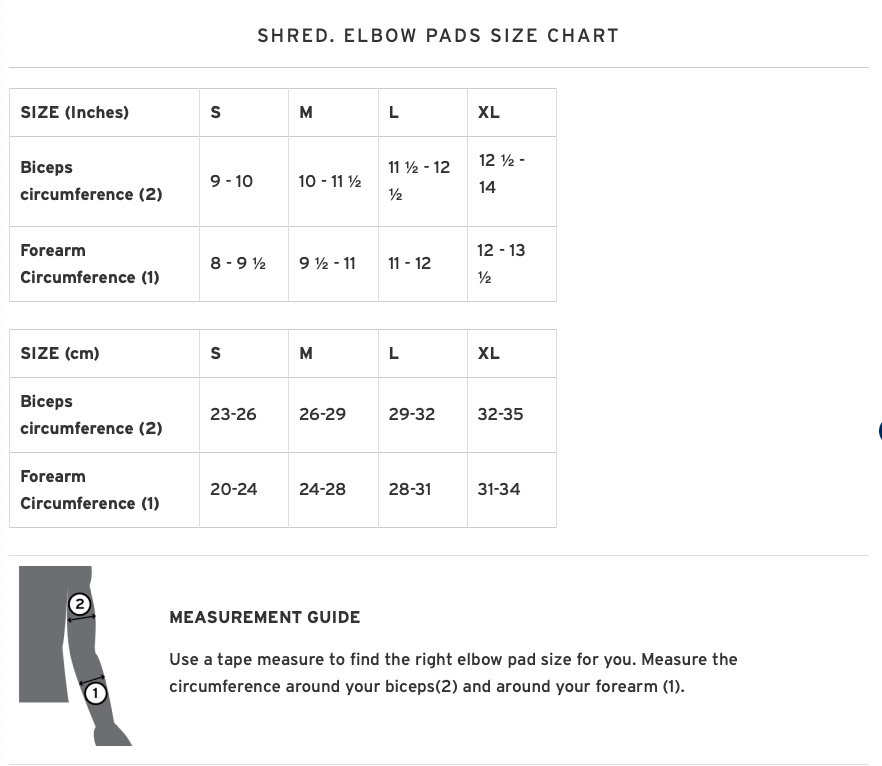Screen dimensions: 882x766
Task: Select the 28-31 forearm cm cell
Action: click(410, 490)
